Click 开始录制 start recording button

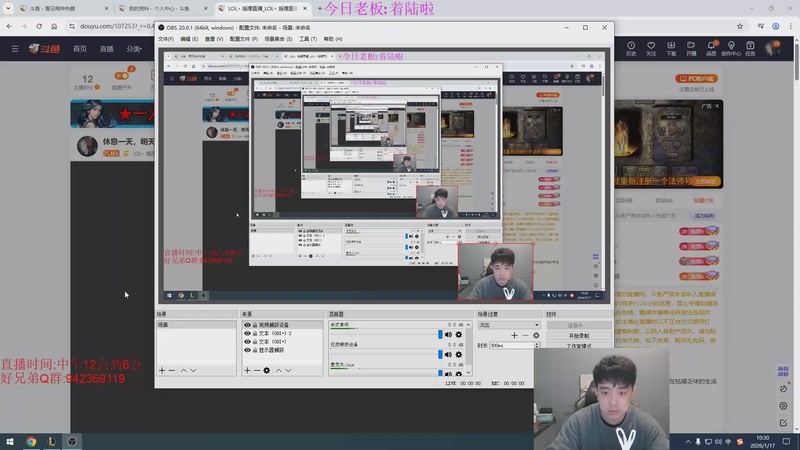pos(579,336)
